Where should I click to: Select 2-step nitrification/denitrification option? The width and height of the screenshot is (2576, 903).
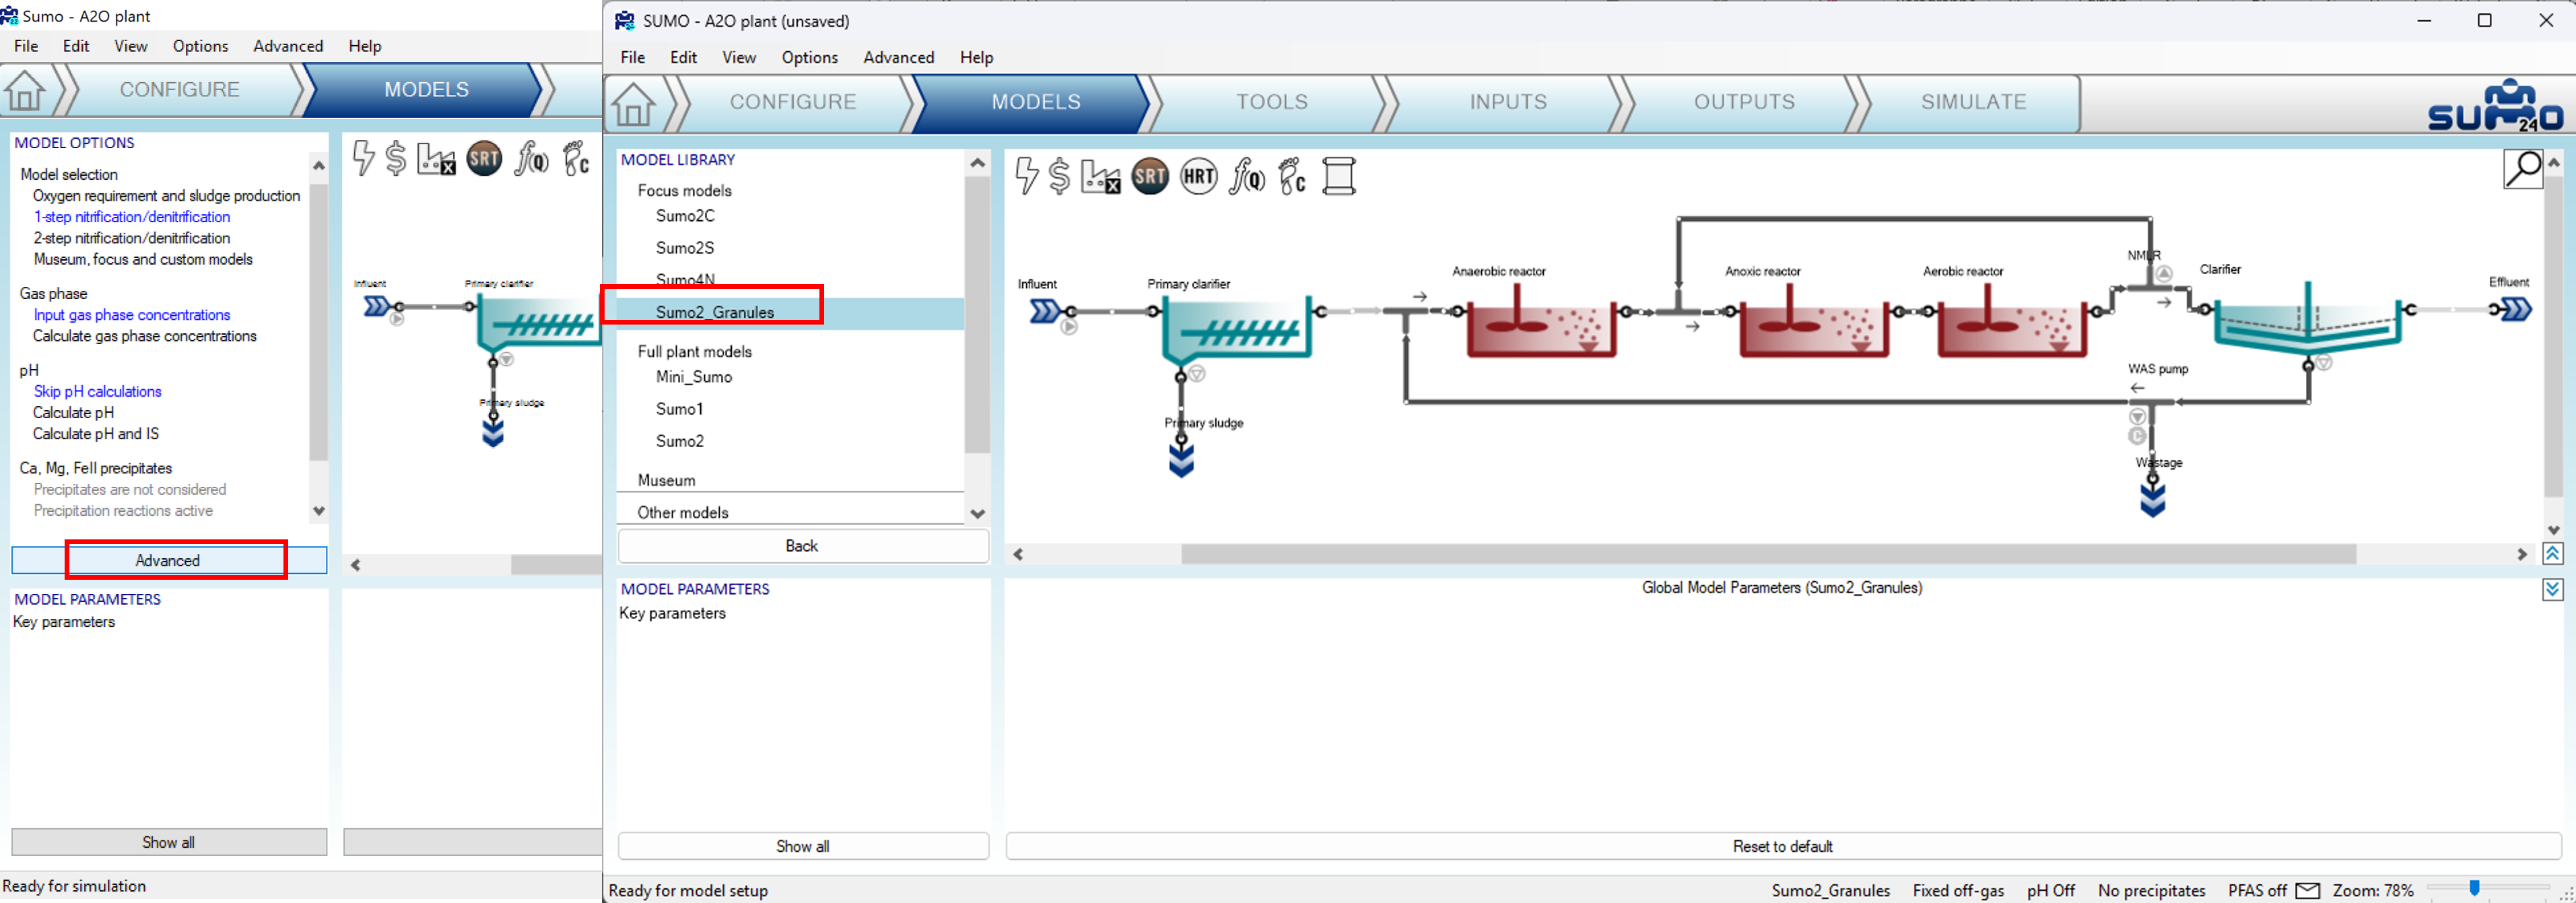coord(132,238)
